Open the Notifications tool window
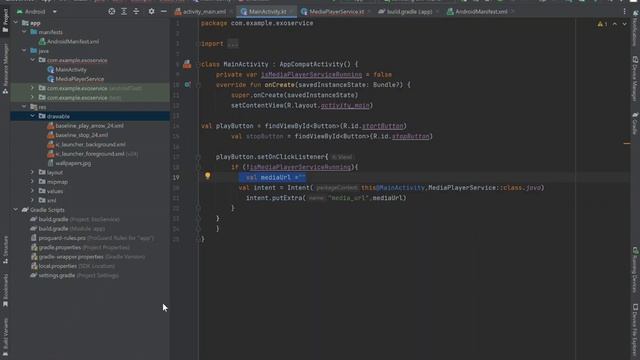Image resolution: width=640 pixels, height=360 pixels. click(x=635, y=29)
